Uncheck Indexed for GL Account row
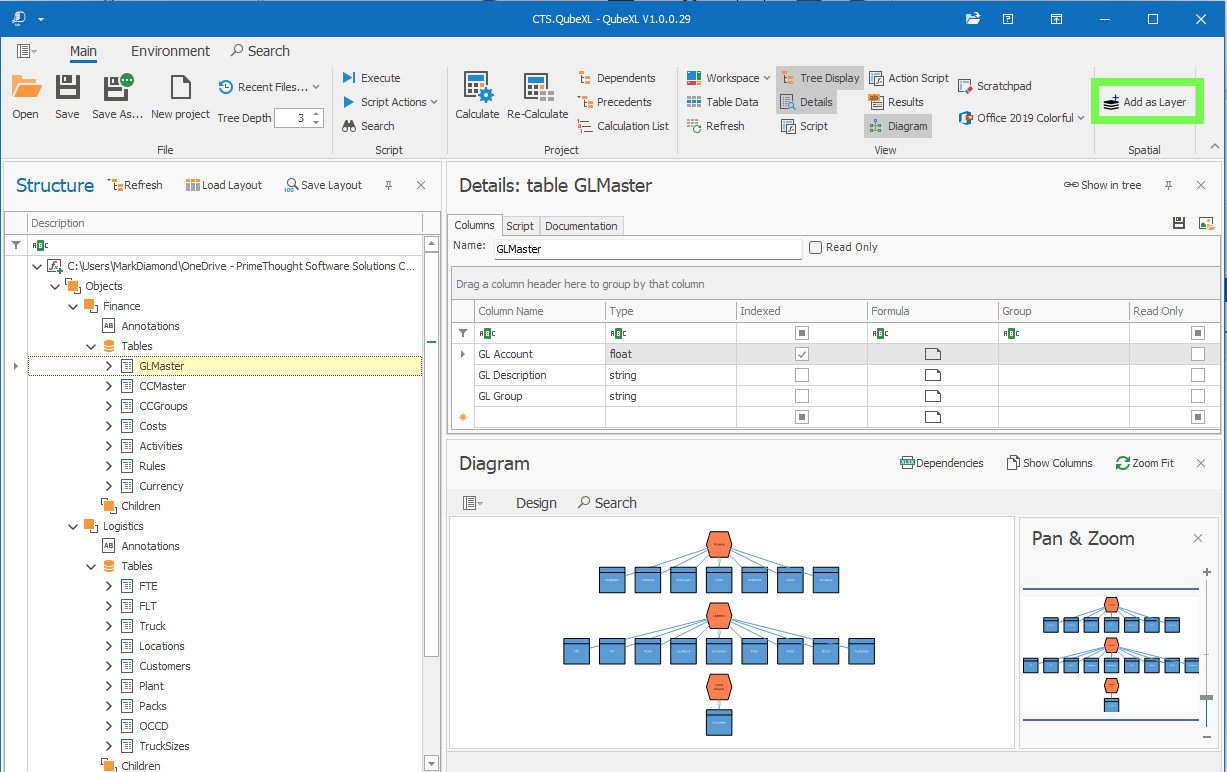Image resolution: width=1227 pixels, height=772 pixels. pyautogui.click(x=801, y=354)
